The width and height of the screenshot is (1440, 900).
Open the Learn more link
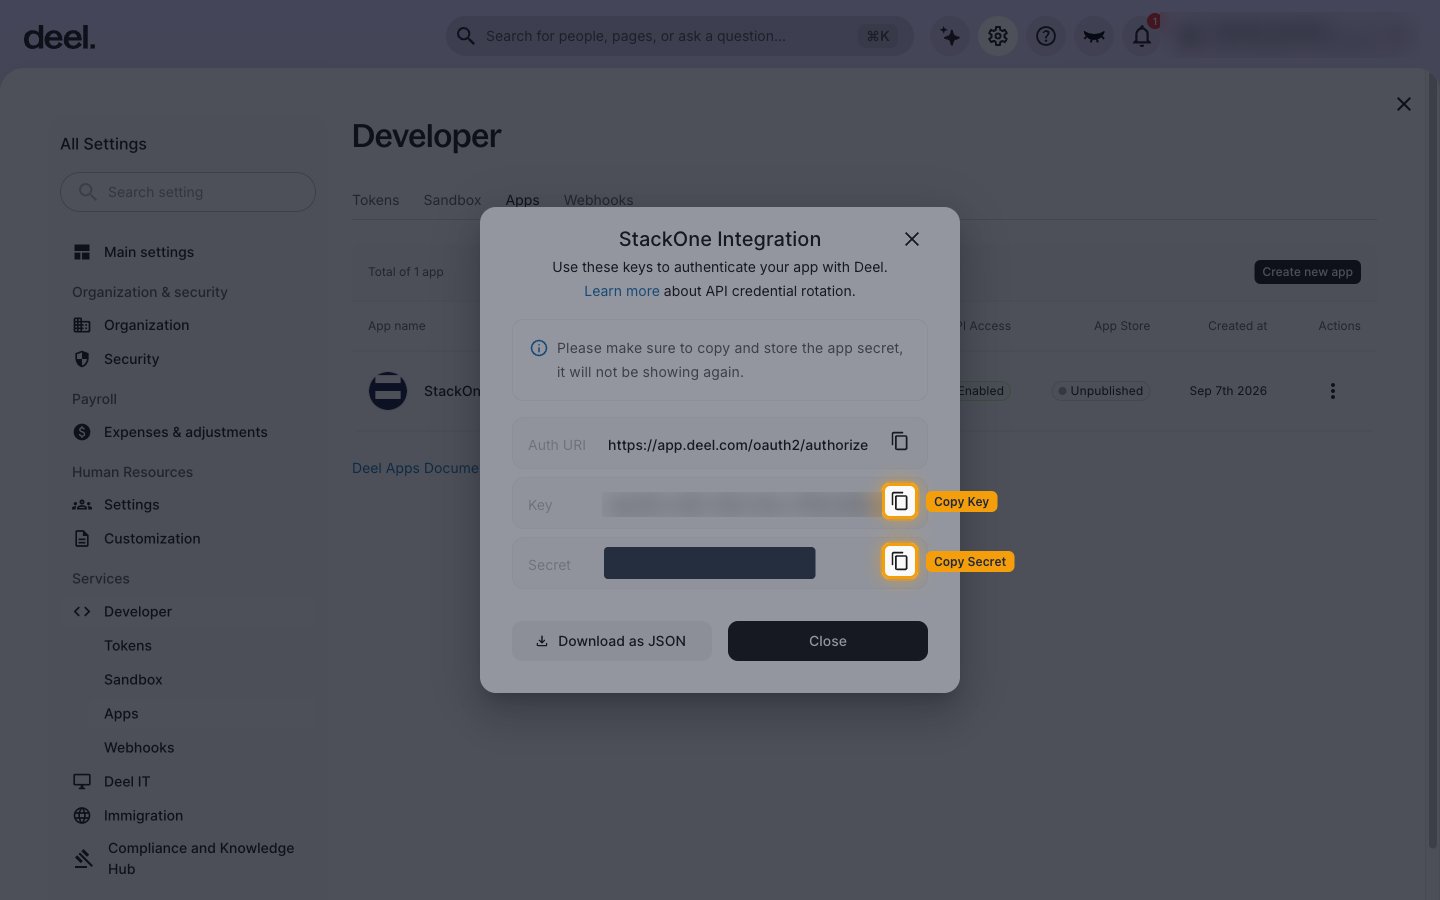coord(622,291)
